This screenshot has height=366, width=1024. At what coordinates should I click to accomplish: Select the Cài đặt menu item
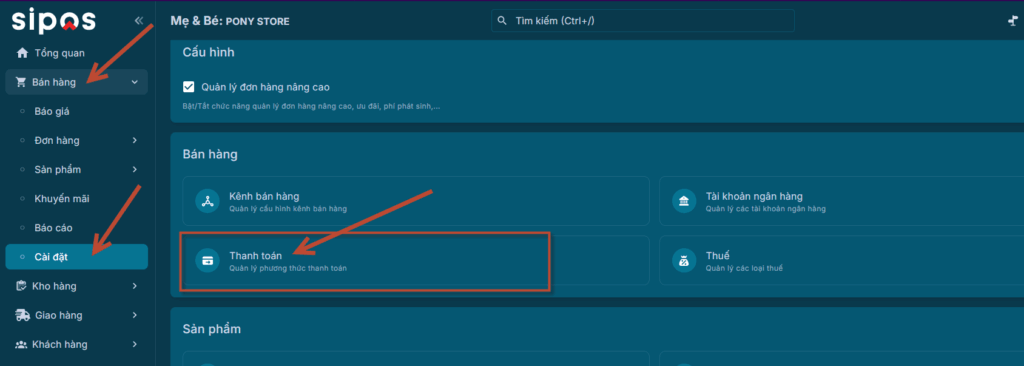tap(76, 257)
